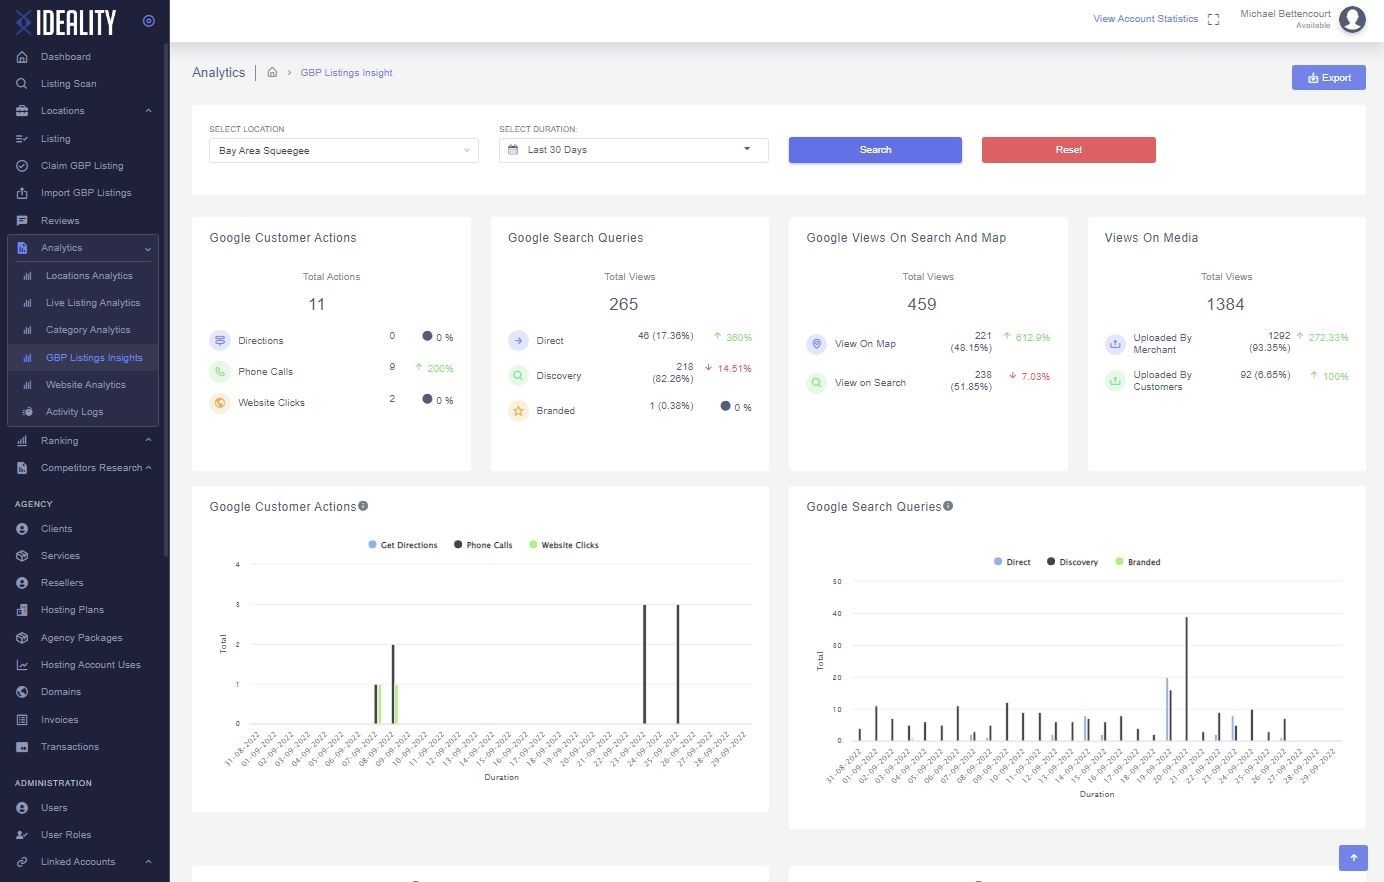The image size is (1384, 882).
Task: Click the User Roles icon
Action: tap(22, 835)
